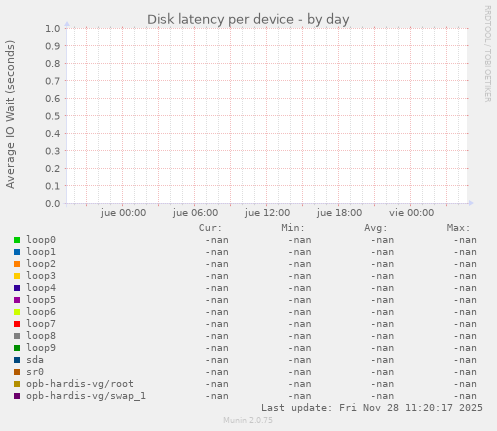497x431 pixels.
Task: Click the 0.2 y-axis value
Action: click(x=53, y=168)
